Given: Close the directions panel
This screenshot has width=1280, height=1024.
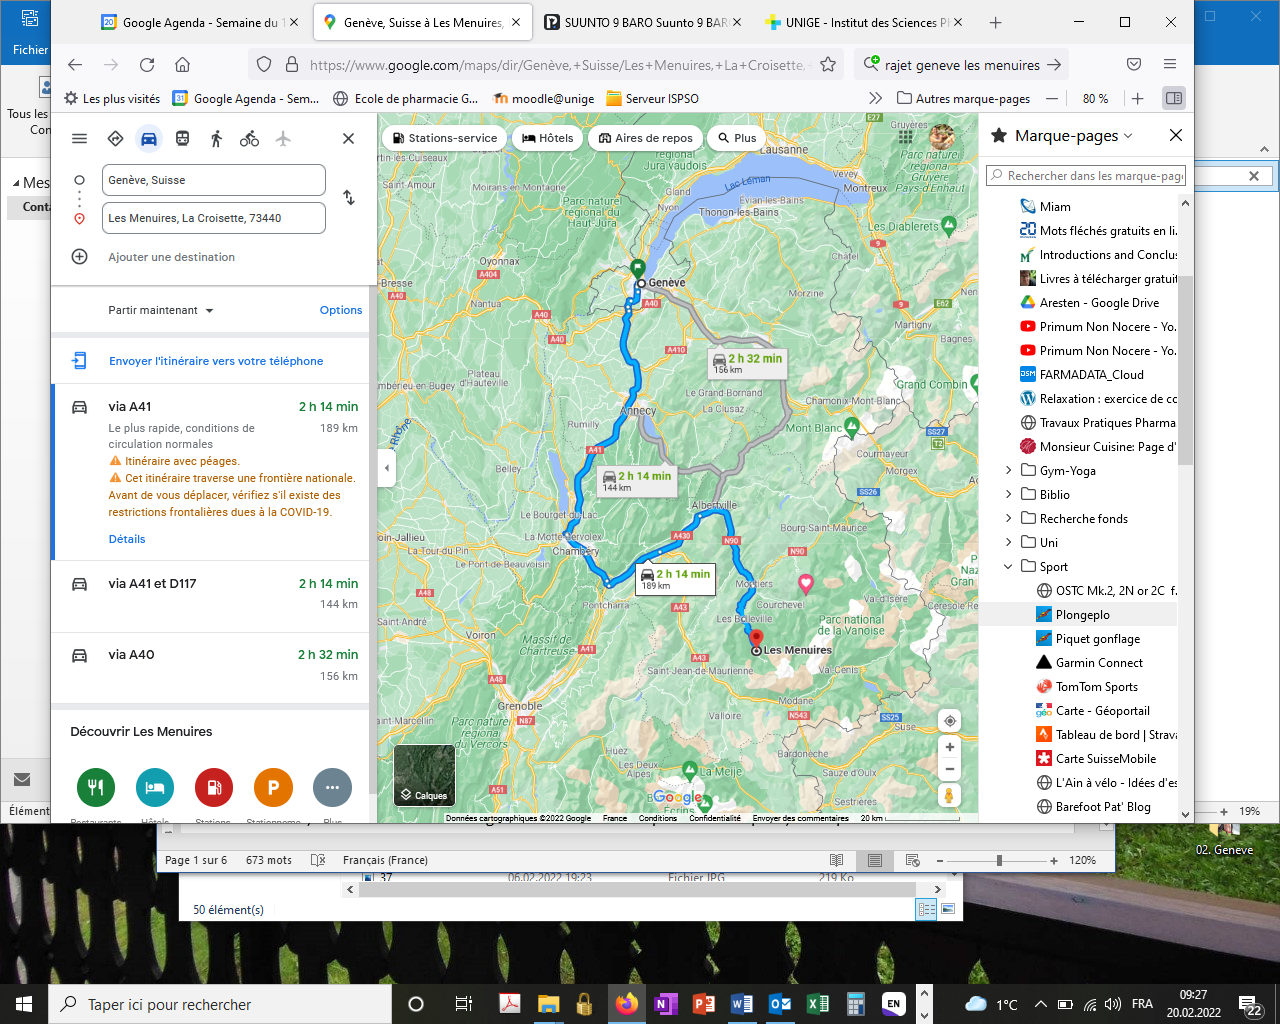Looking at the screenshot, I should click(x=348, y=139).
